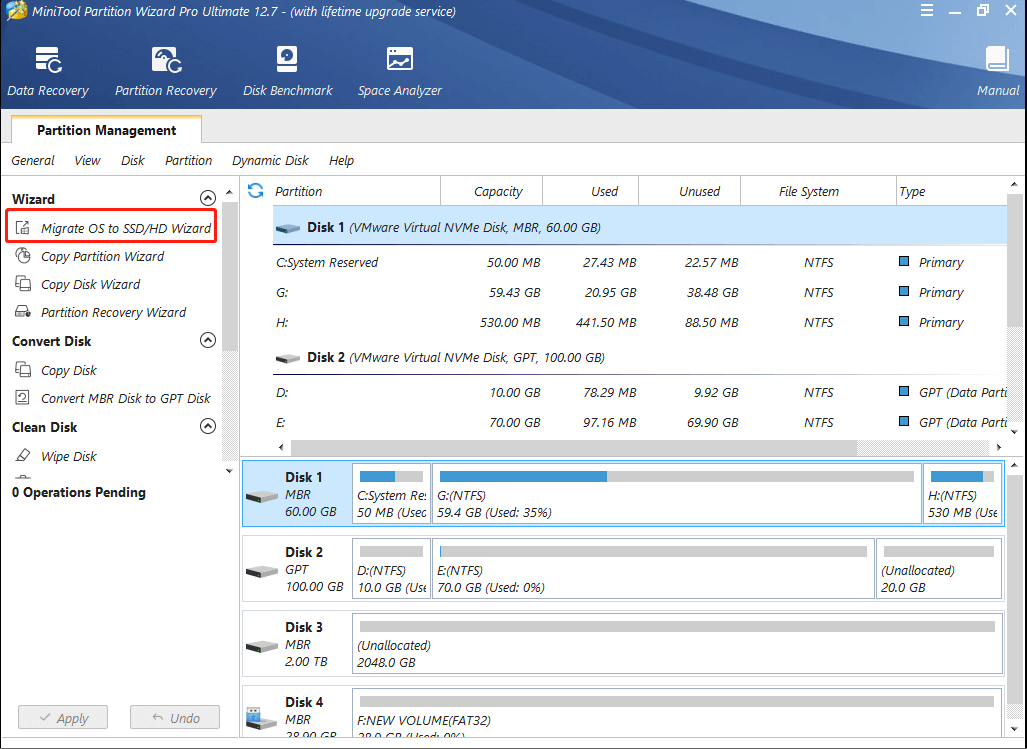Open the Manual book icon
1027x749 pixels.
tap(998, 59)
